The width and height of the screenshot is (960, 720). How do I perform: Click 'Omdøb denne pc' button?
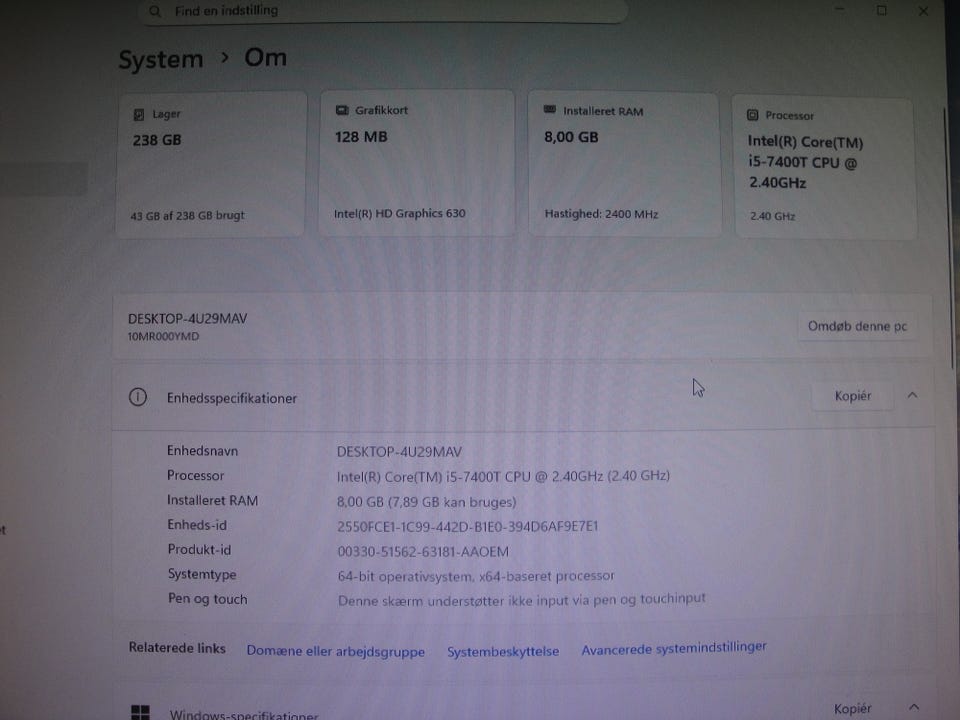[x=857, y=326]
